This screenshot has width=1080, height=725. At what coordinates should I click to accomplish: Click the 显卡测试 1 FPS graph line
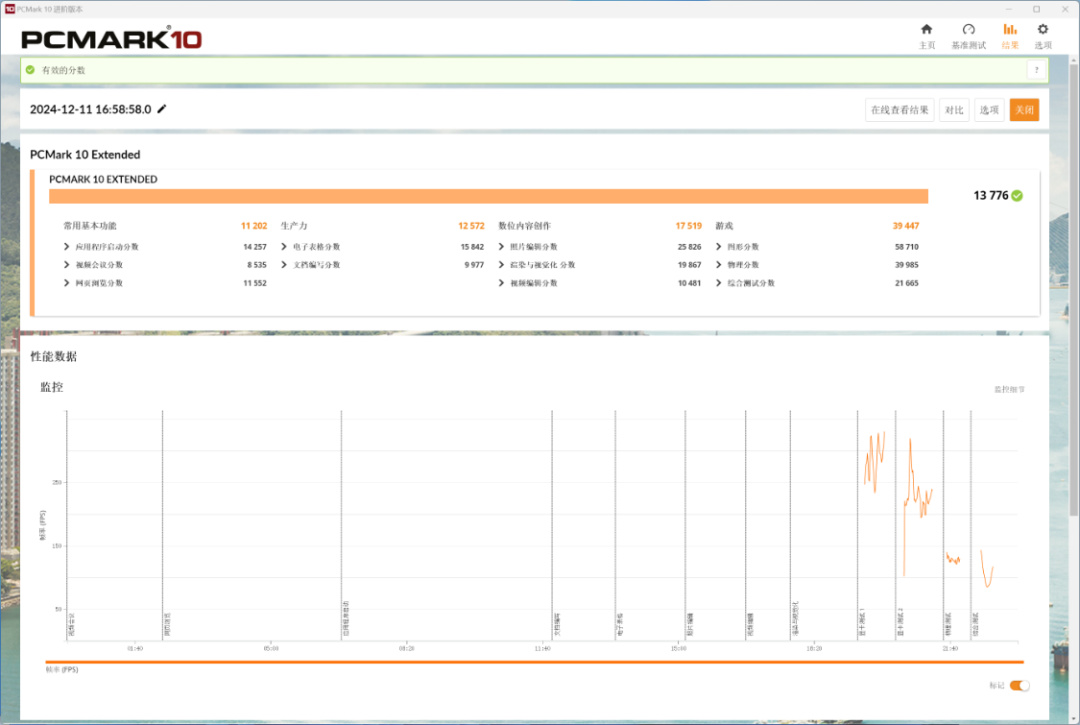pos(875,461)
